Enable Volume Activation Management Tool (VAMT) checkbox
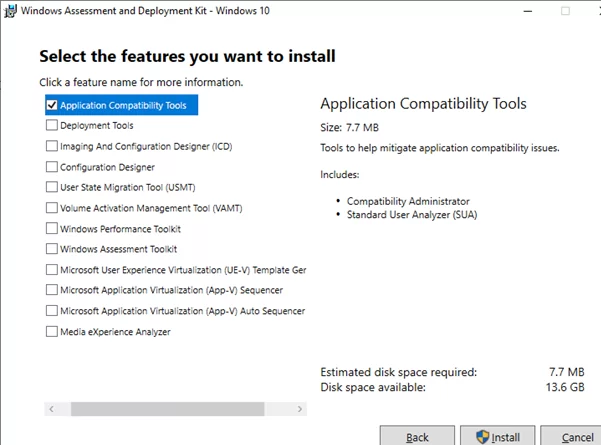This screenshot has height=445, width=601. pyautogui.click(x=52, y=208)
